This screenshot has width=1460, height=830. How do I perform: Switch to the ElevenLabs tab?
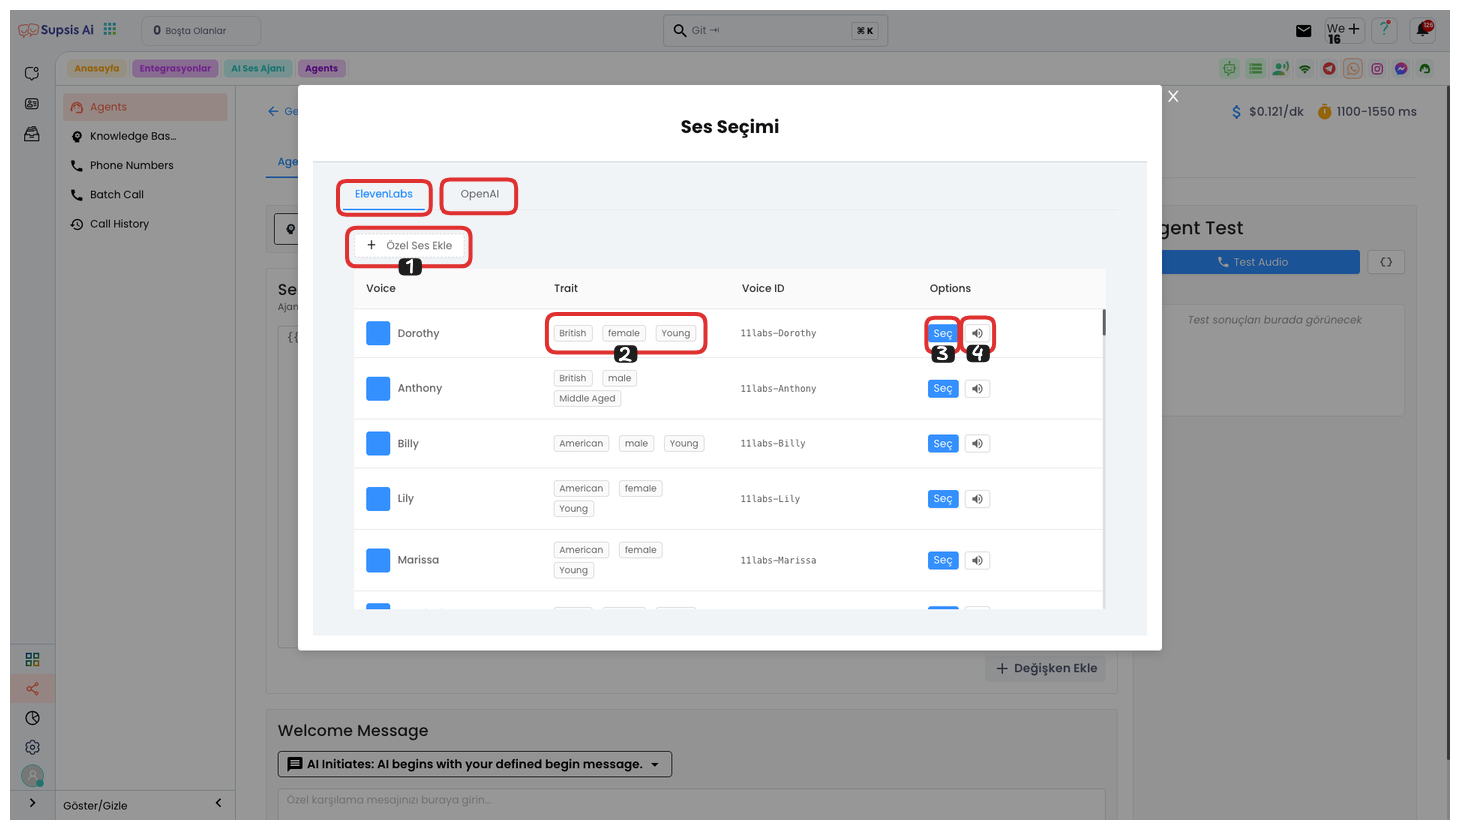383,194
